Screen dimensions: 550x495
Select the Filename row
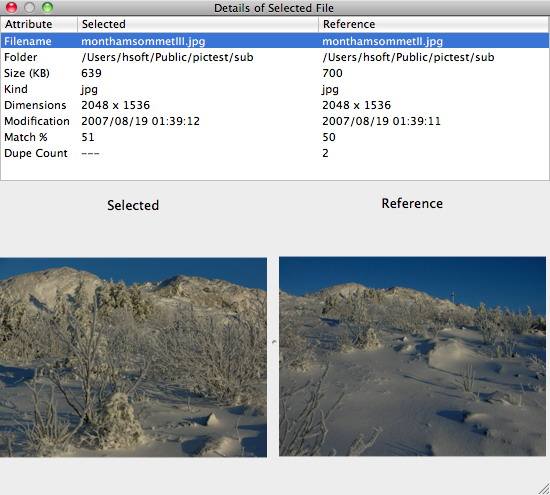(x=275, y=41)
